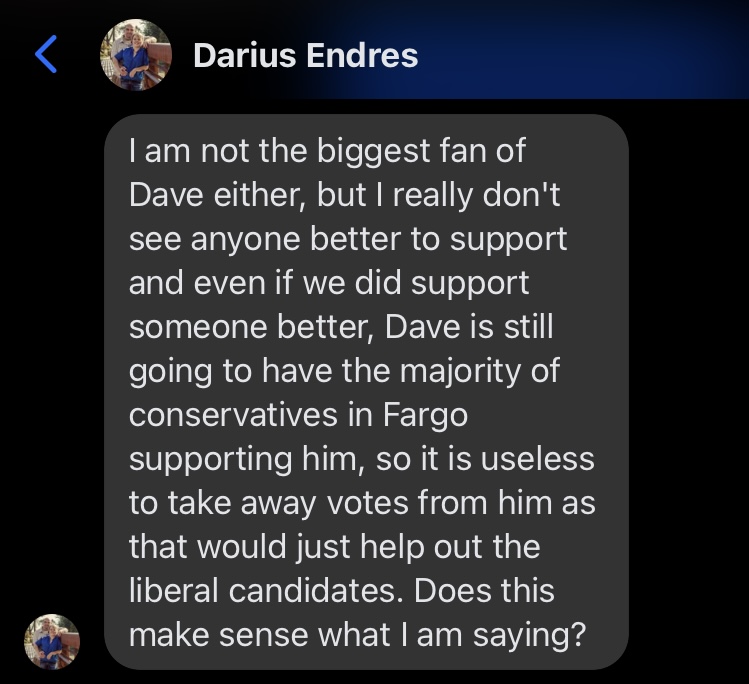This screenshot has height=684, width=749.
Task: Open the Darius Endres contact name
Action: coord(306,55)
